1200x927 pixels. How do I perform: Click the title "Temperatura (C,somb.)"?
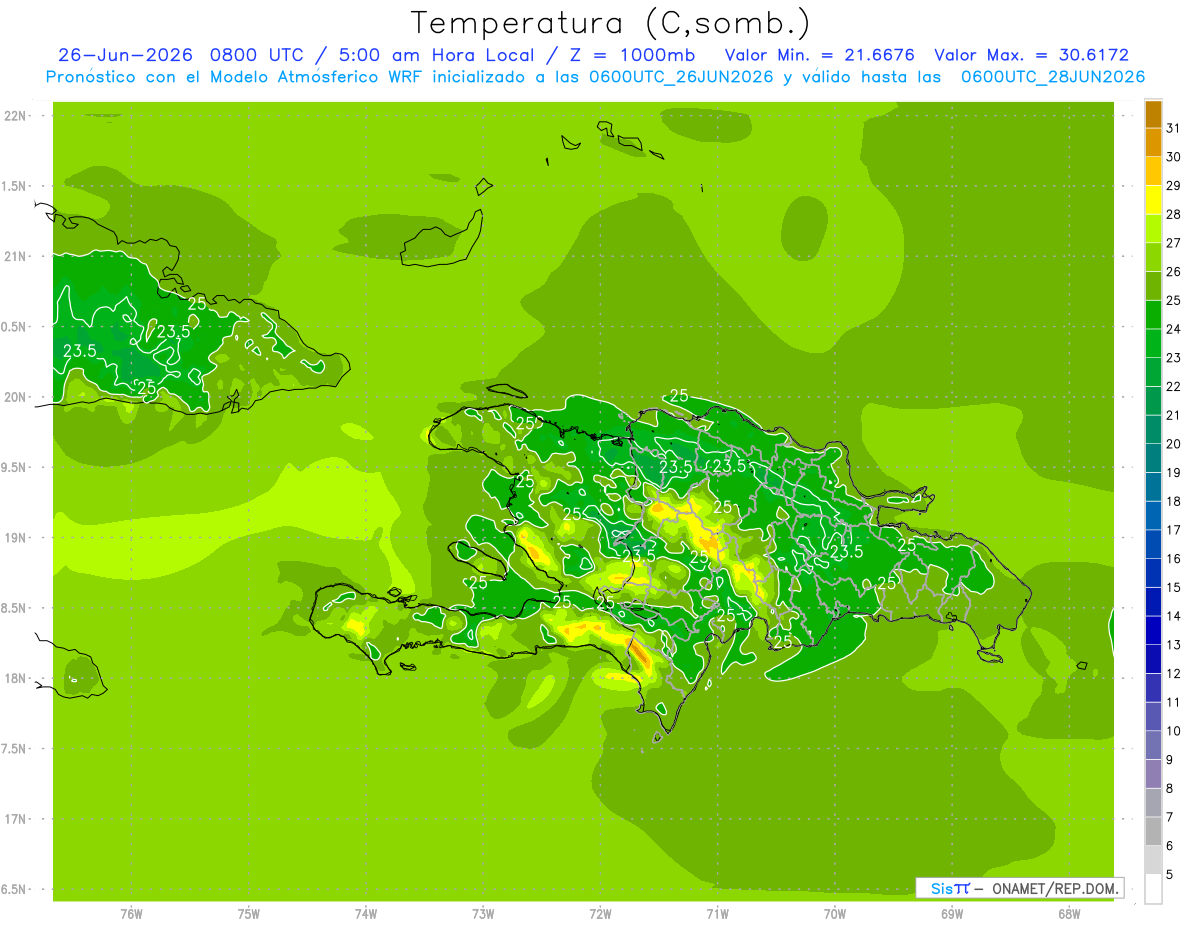click(x=610, y=23)
